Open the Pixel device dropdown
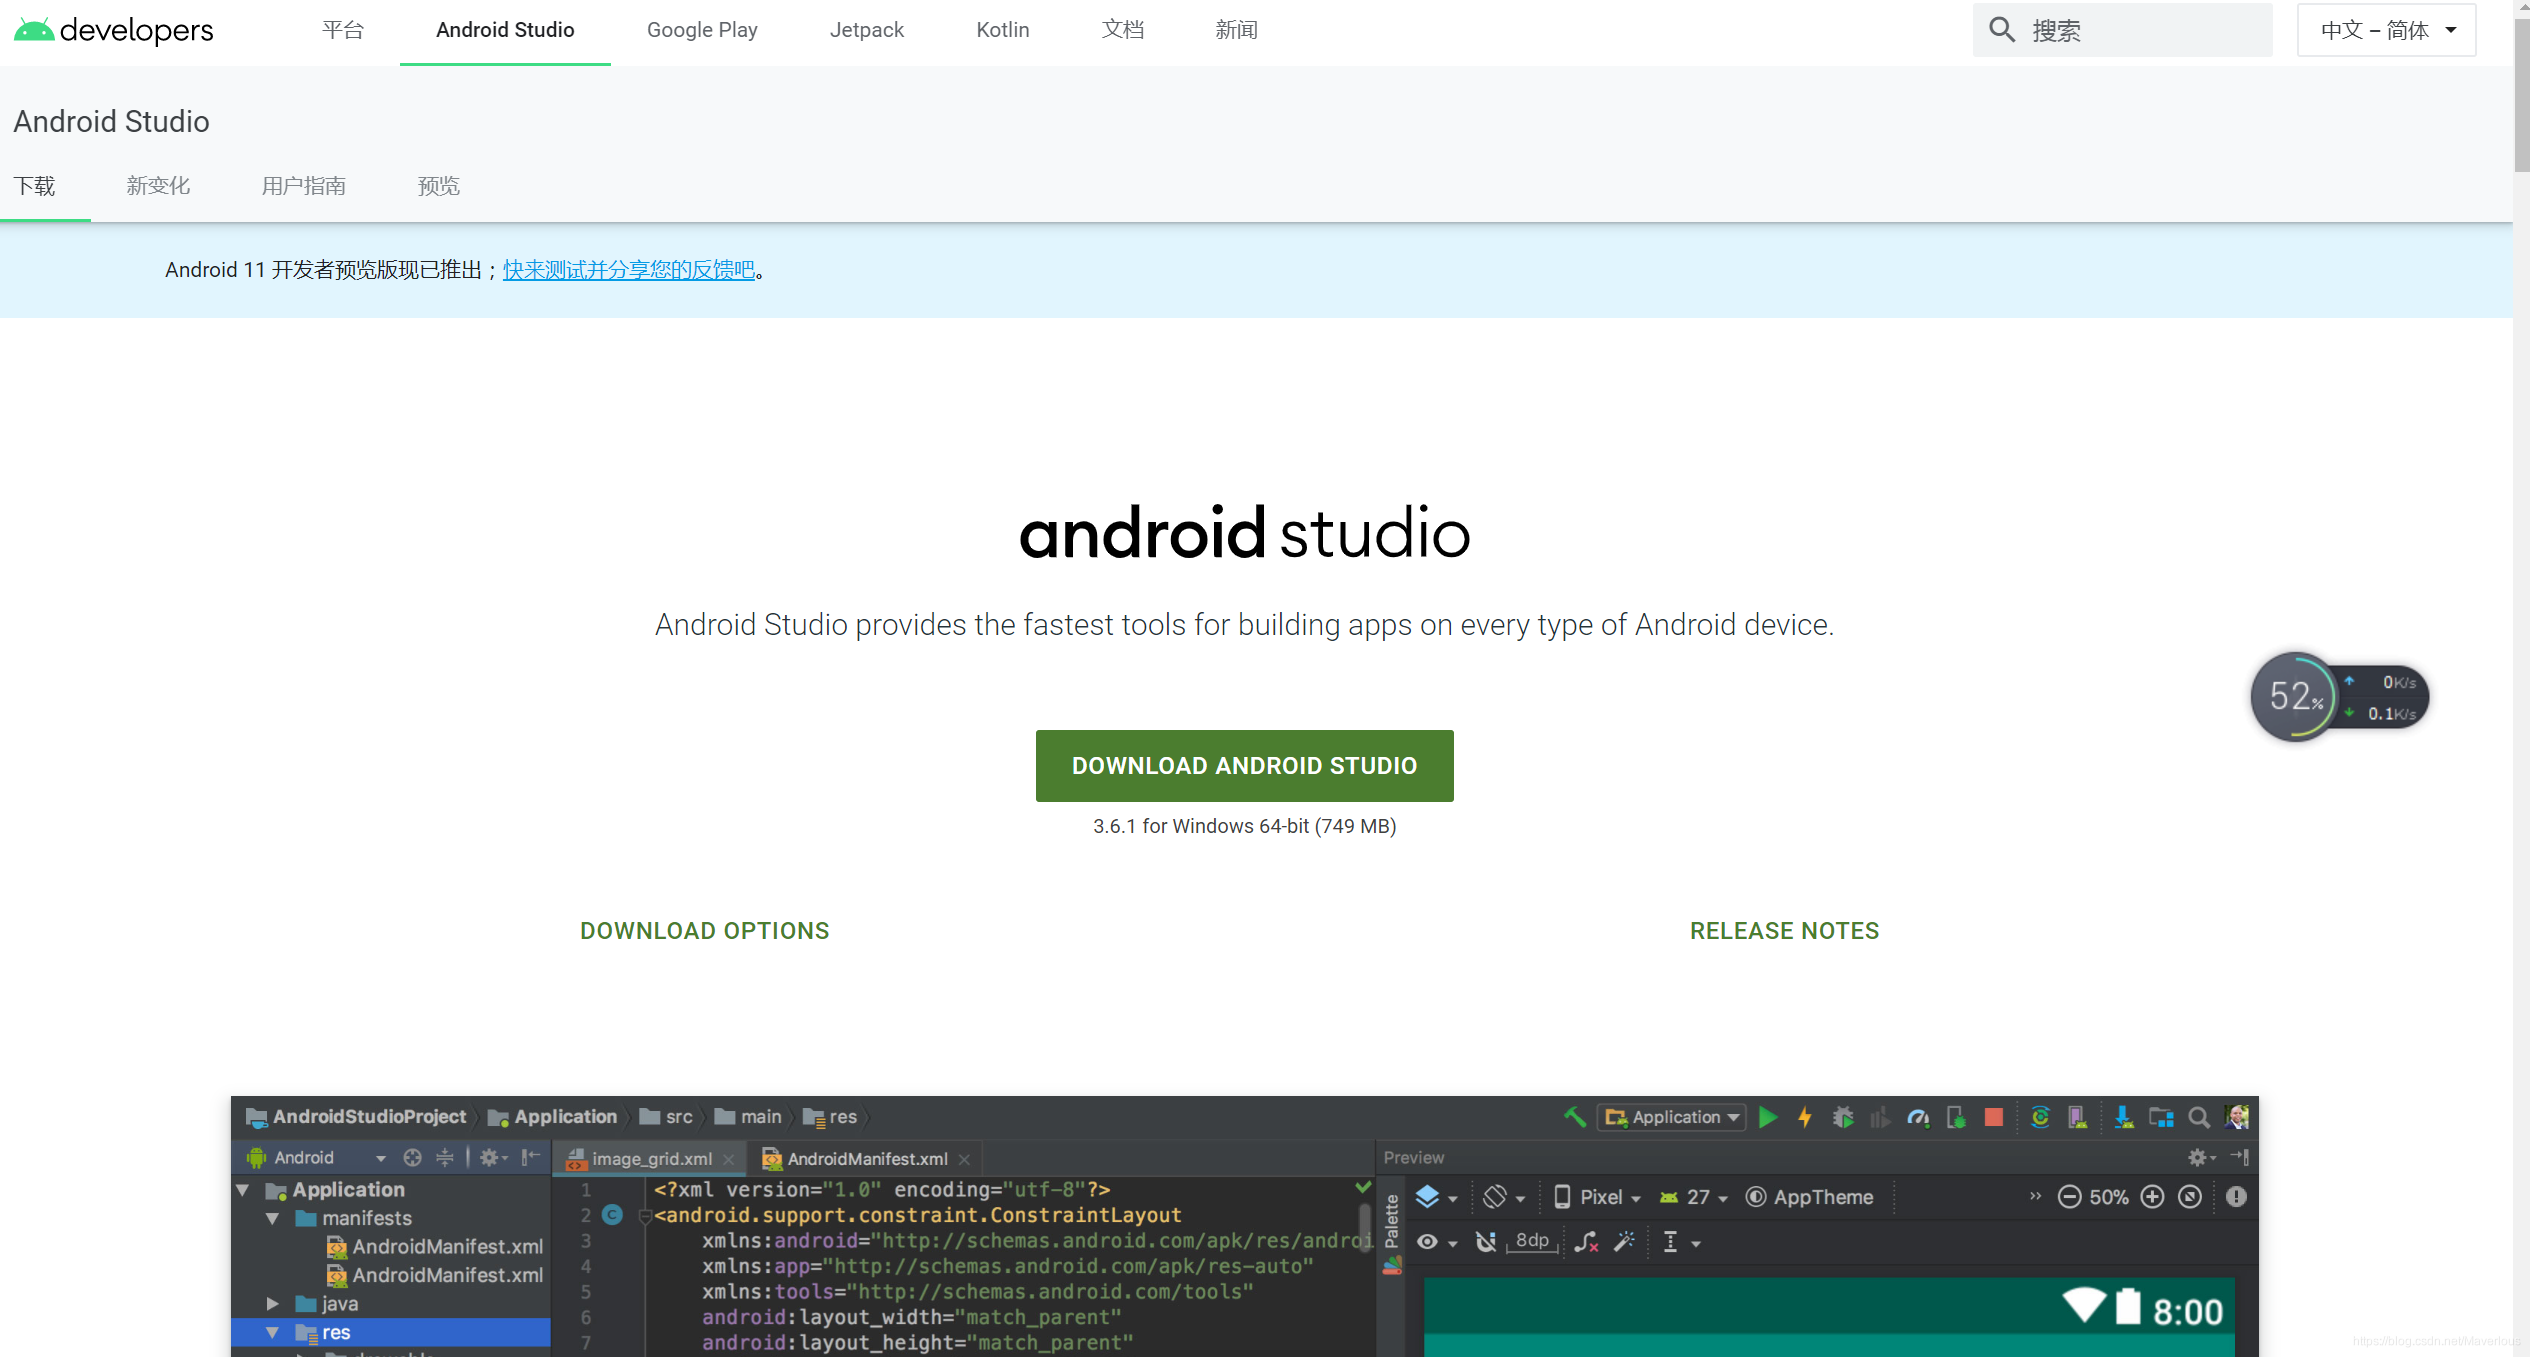Screen dimensions: 2530x1357 1597,1197
